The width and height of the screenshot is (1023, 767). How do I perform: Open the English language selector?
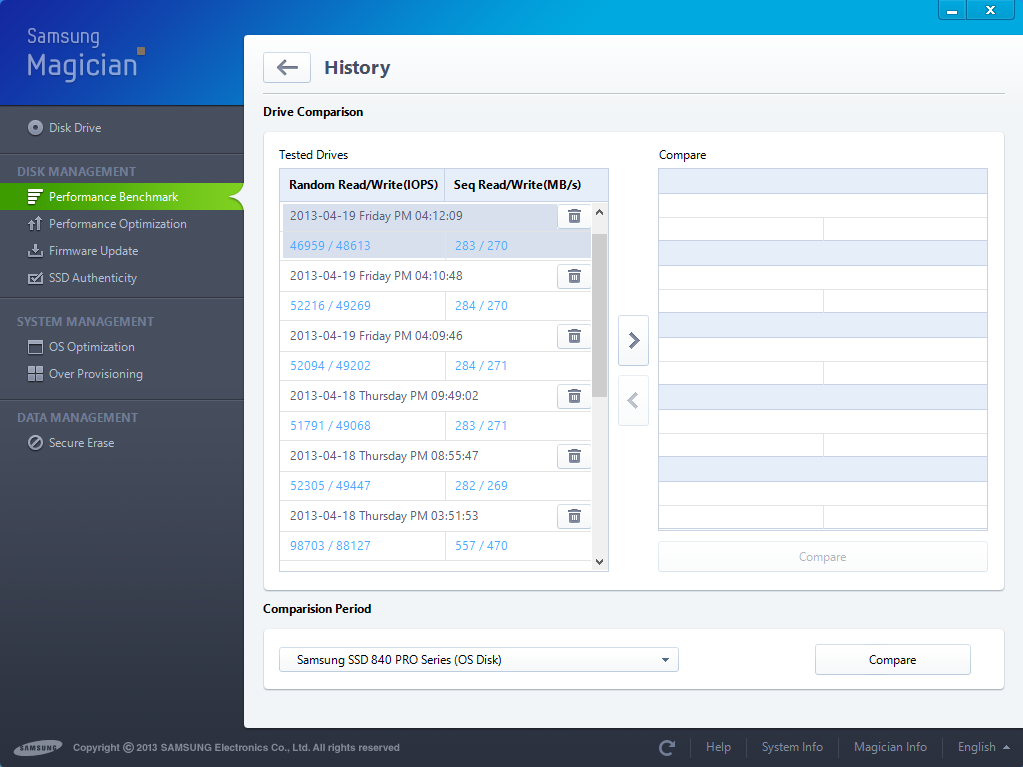pos(983,747)
